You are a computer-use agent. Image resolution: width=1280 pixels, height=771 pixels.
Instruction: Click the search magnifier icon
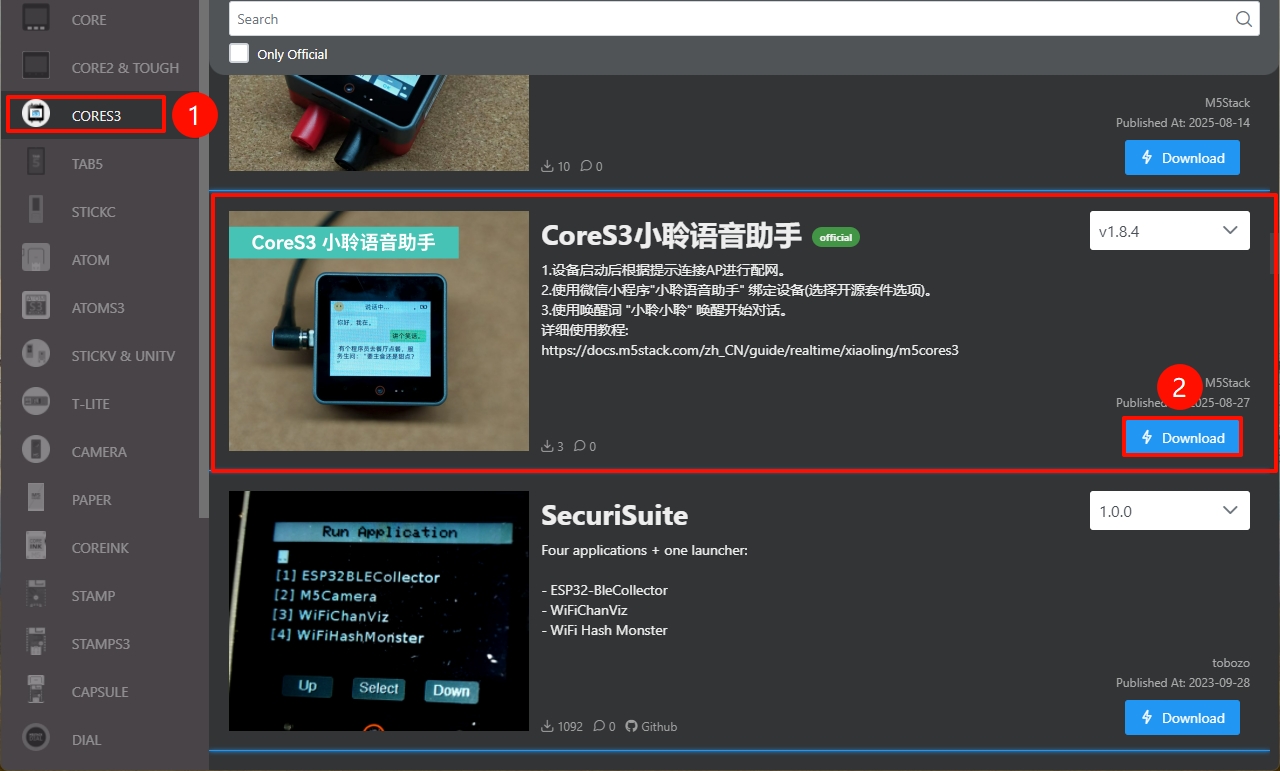(1244, 19)
